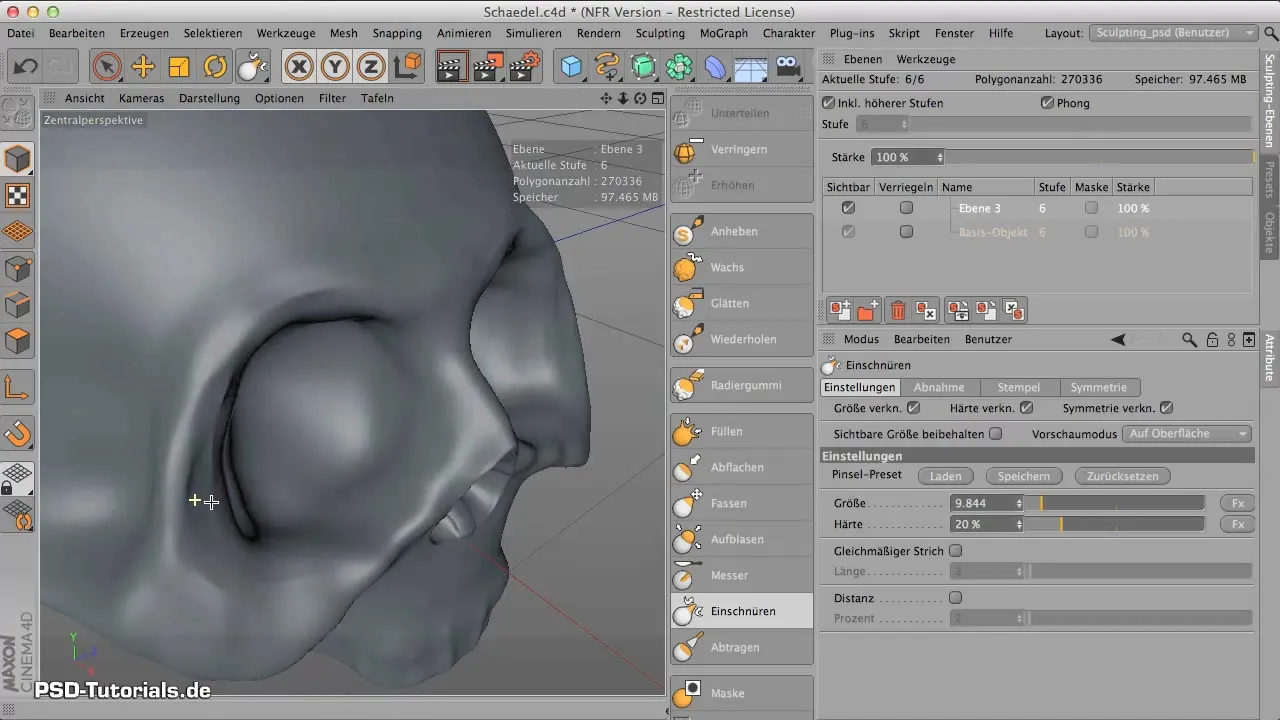The image size is (1280, 720).
Task: Select the Fassen sculpt tool
Action: coord(741,503)
